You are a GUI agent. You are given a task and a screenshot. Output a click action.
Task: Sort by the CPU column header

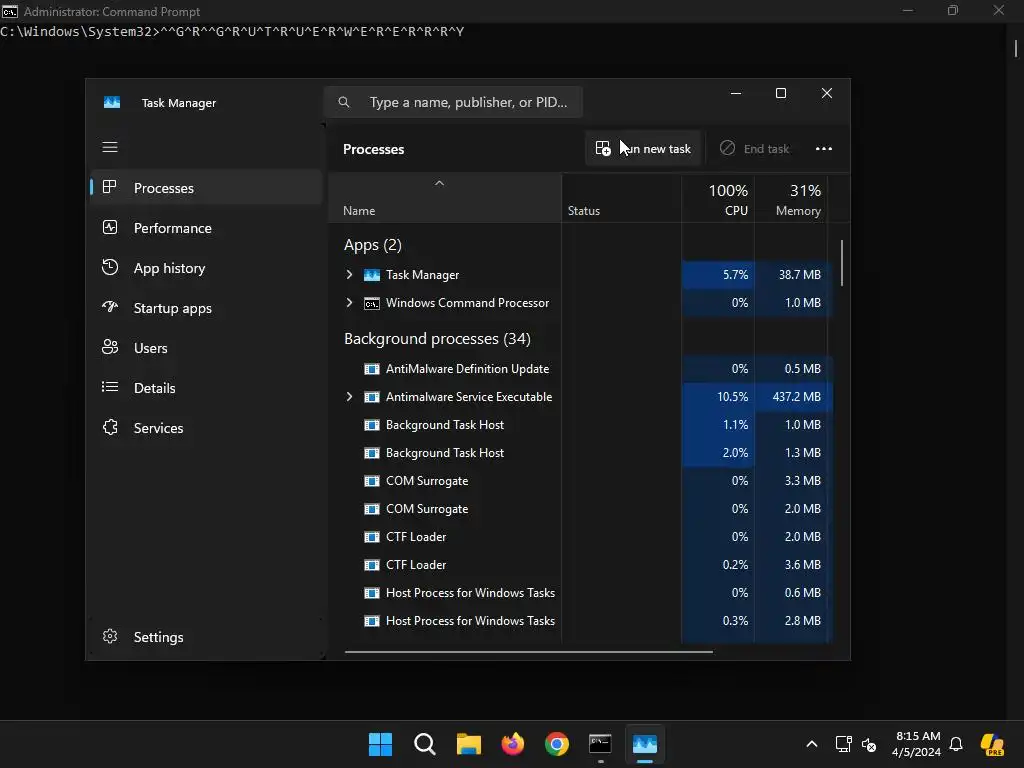coord(718,199)
